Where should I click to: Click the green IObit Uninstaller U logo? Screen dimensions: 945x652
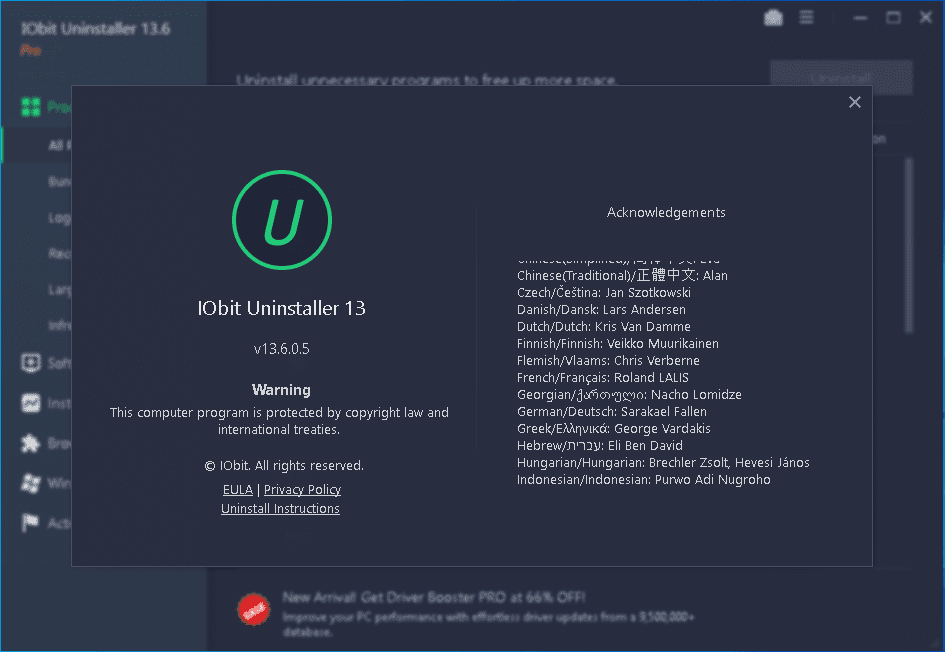coord(281,222)
